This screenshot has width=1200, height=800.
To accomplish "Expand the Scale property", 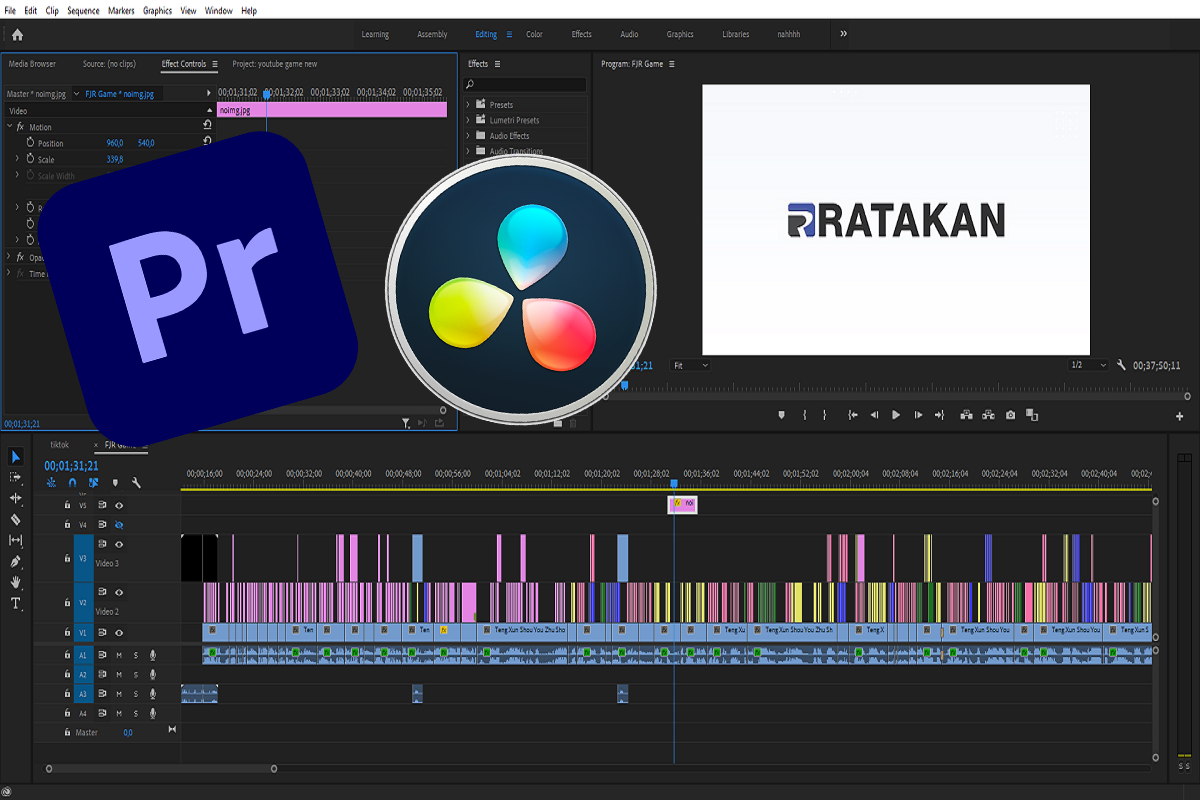I will point(17,159).
